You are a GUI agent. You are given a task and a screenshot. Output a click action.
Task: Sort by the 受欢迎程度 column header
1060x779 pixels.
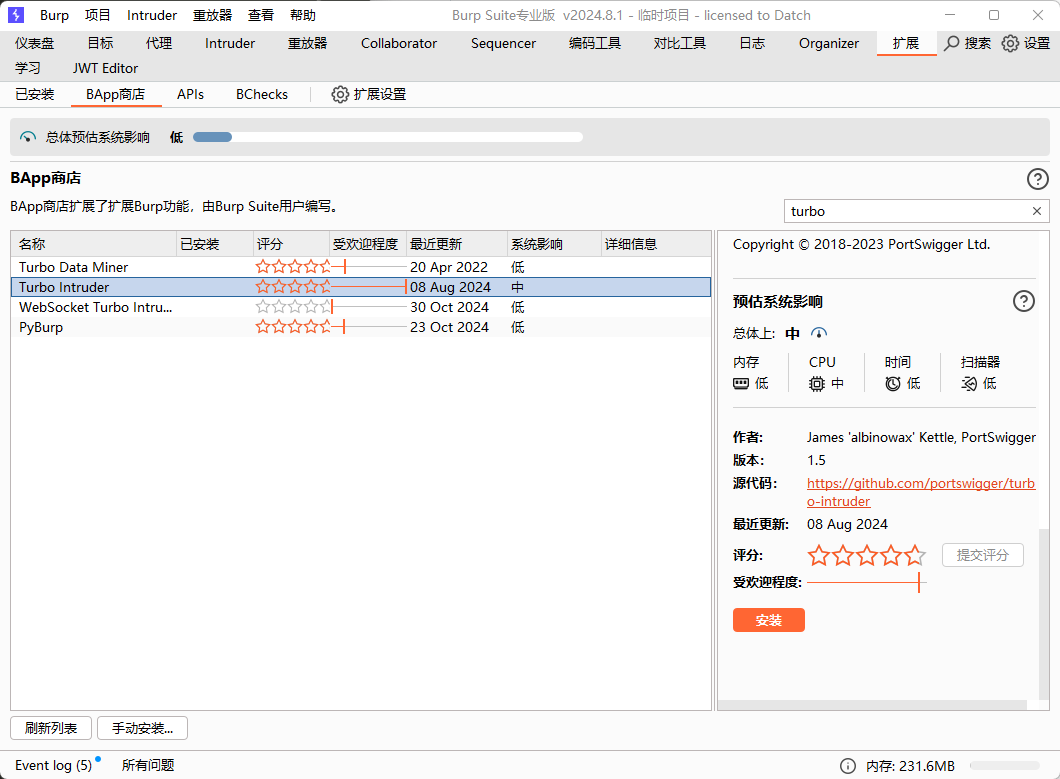coord(368,244)
